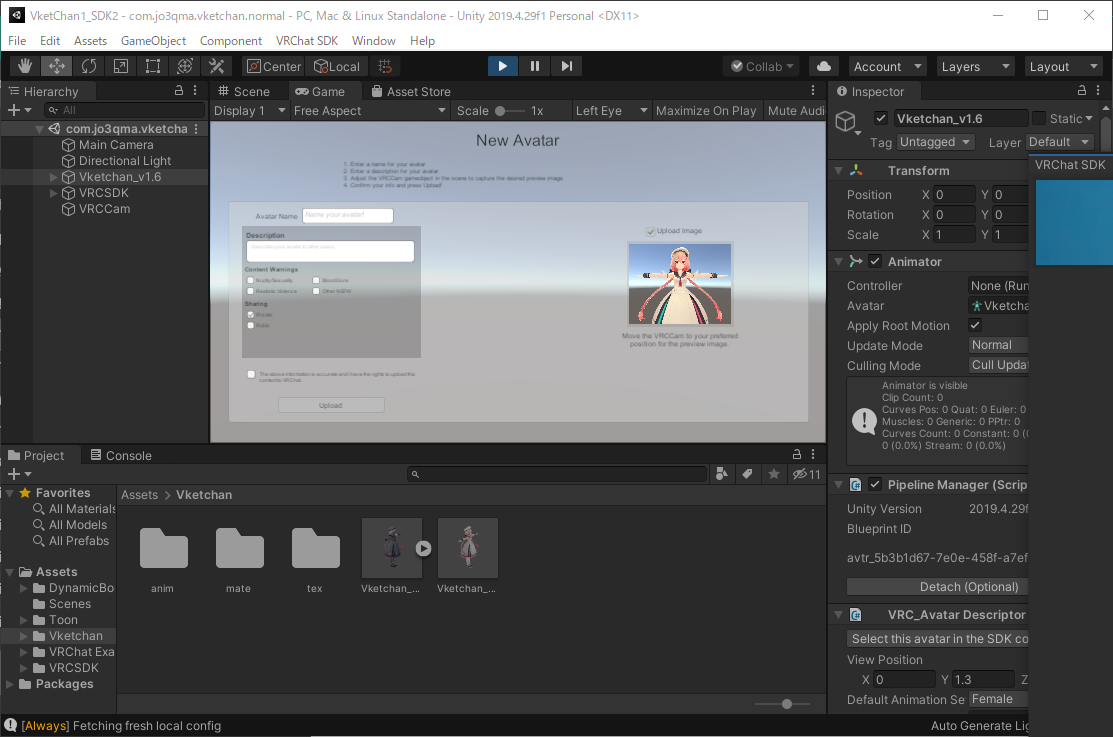Select the Rotate tool
Screen dimensions: 1113x737
coord(88,66)
